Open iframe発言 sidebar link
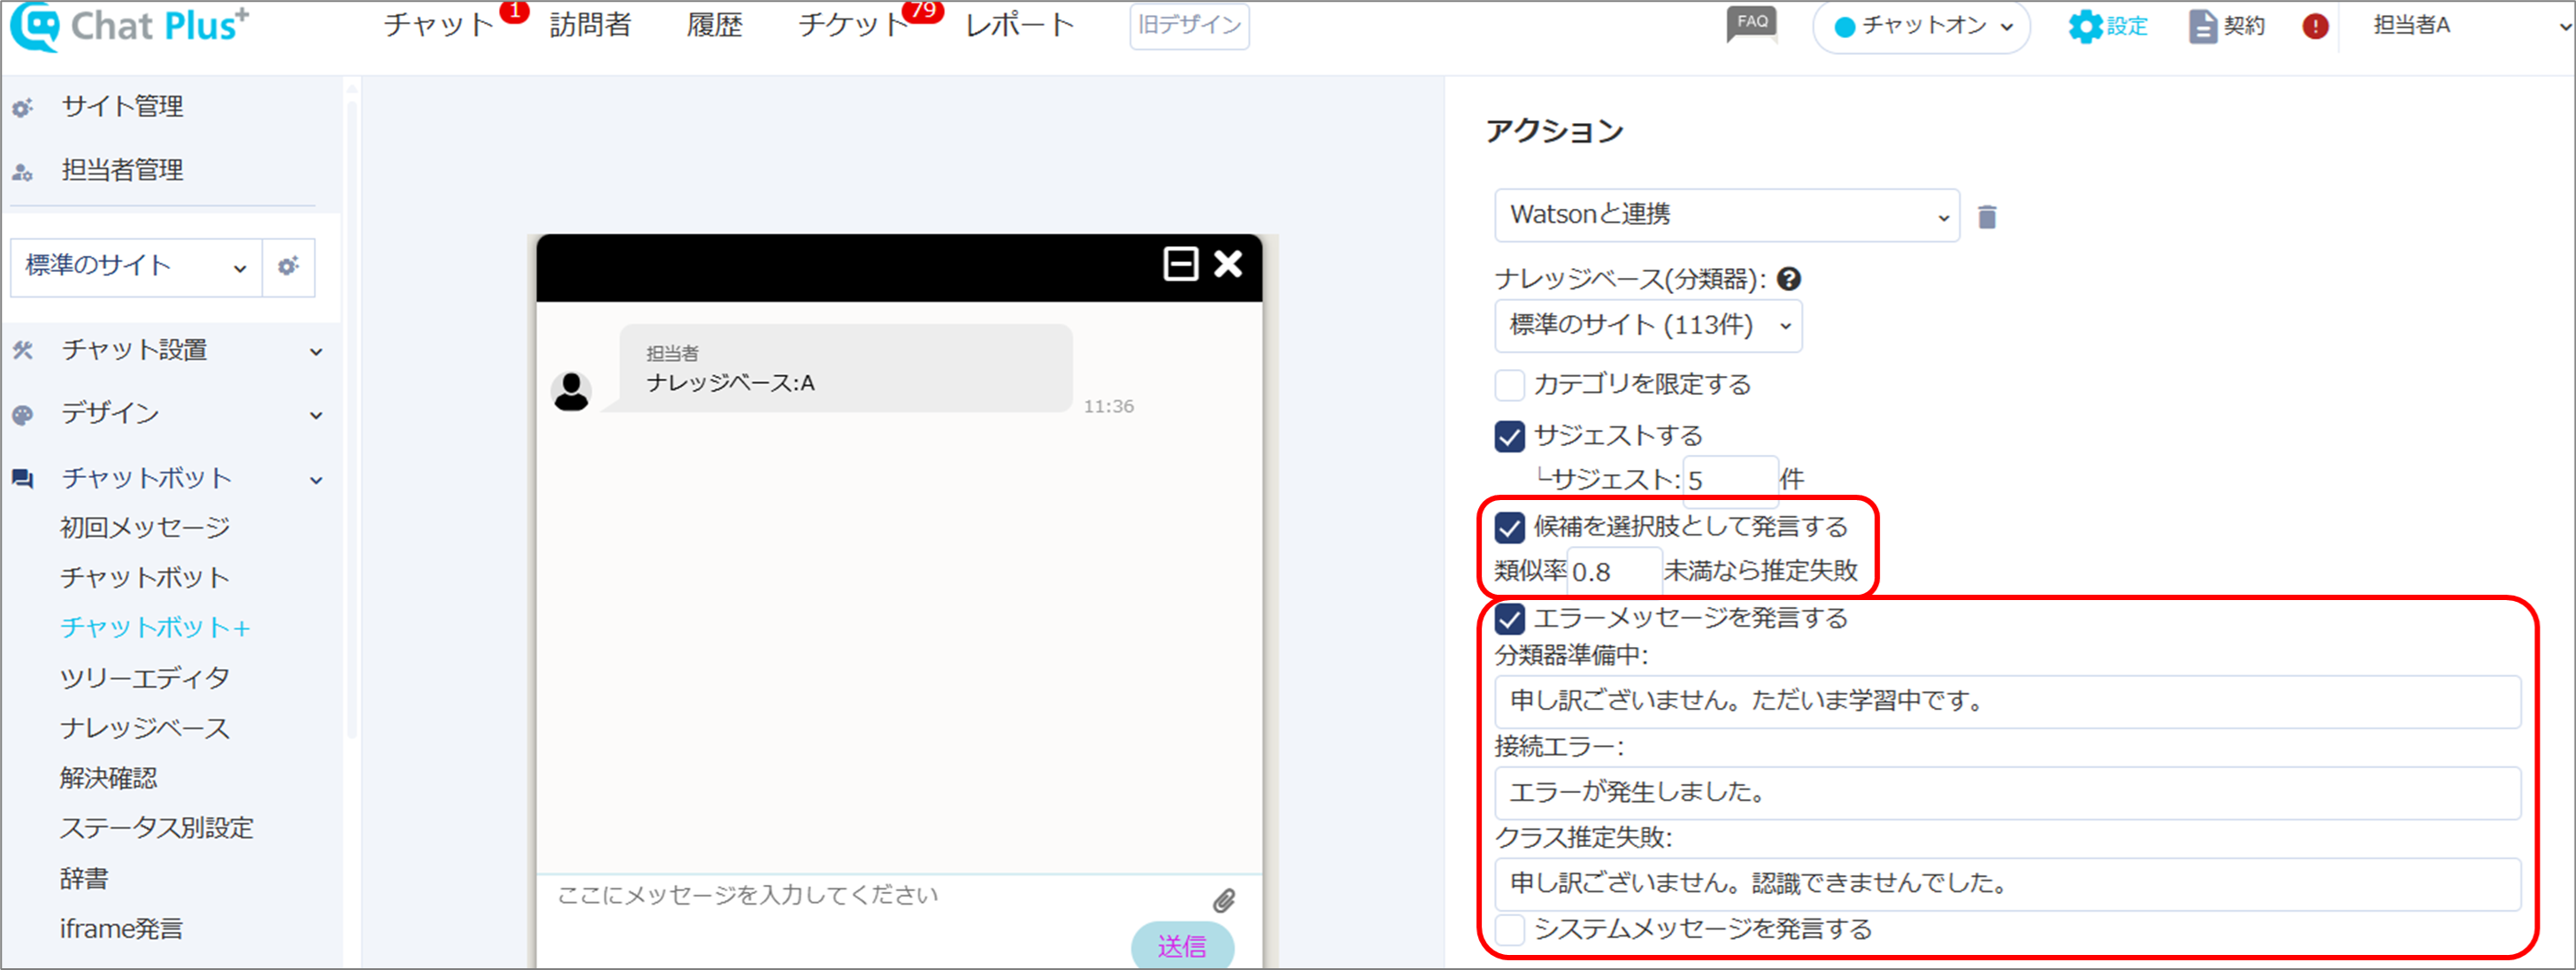Viewport: 2576px width, 970px height. 121,928
